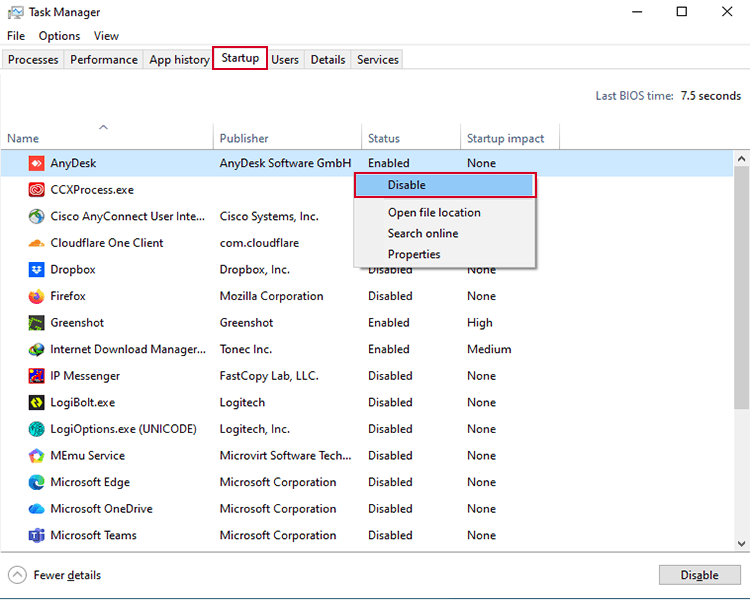The height and width of the screenshot is (600, 750).
Task: Click the CCXProcess.exe Creative Cloud icon
Action: tap(36, 190)
